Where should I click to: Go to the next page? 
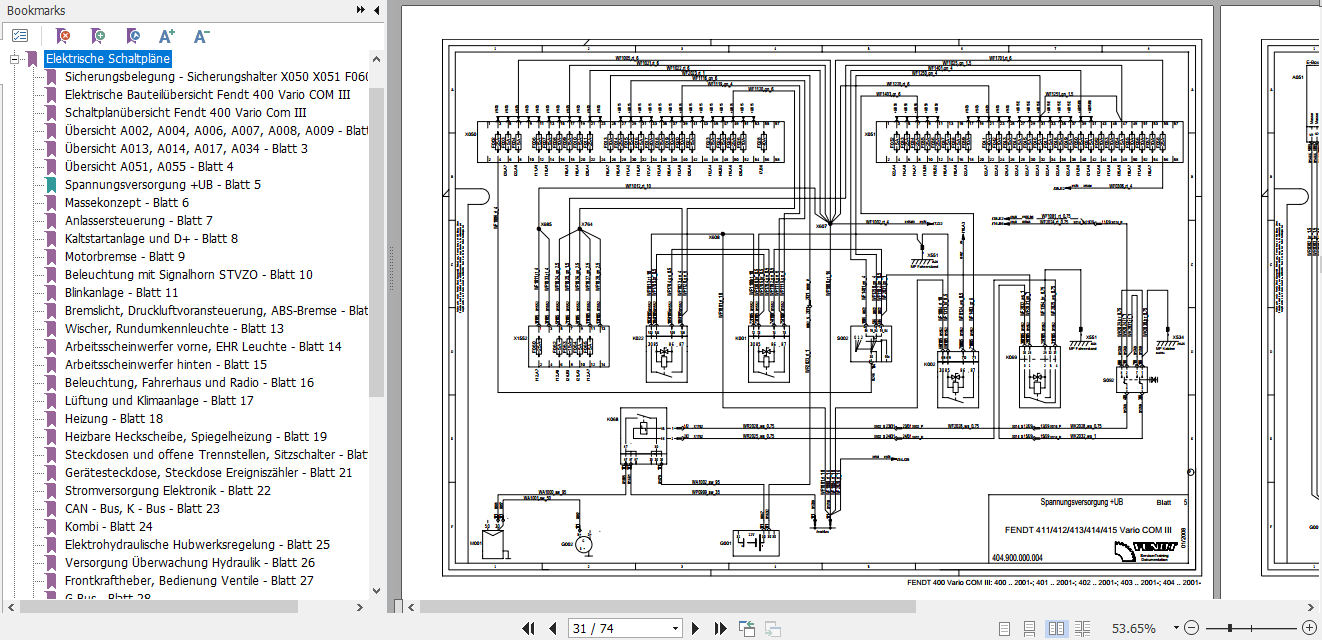tap(696, 628)
